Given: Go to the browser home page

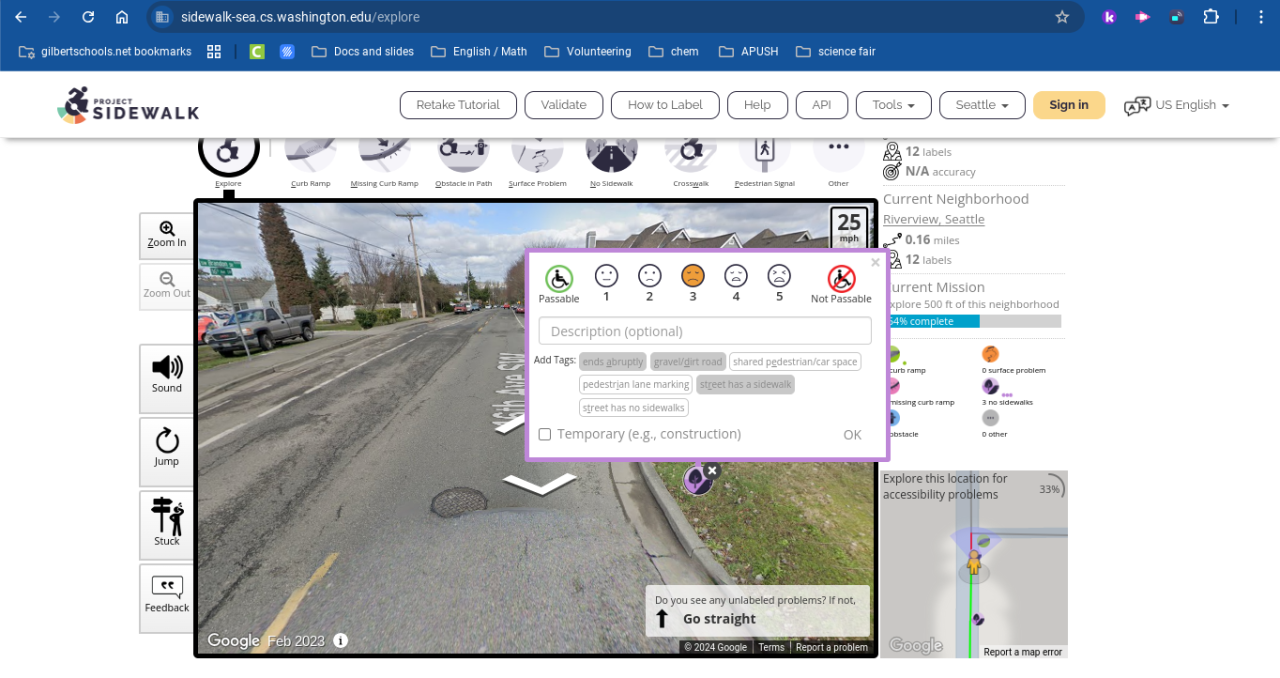Looking at the screenshot, I should click(x=122, y=17).
